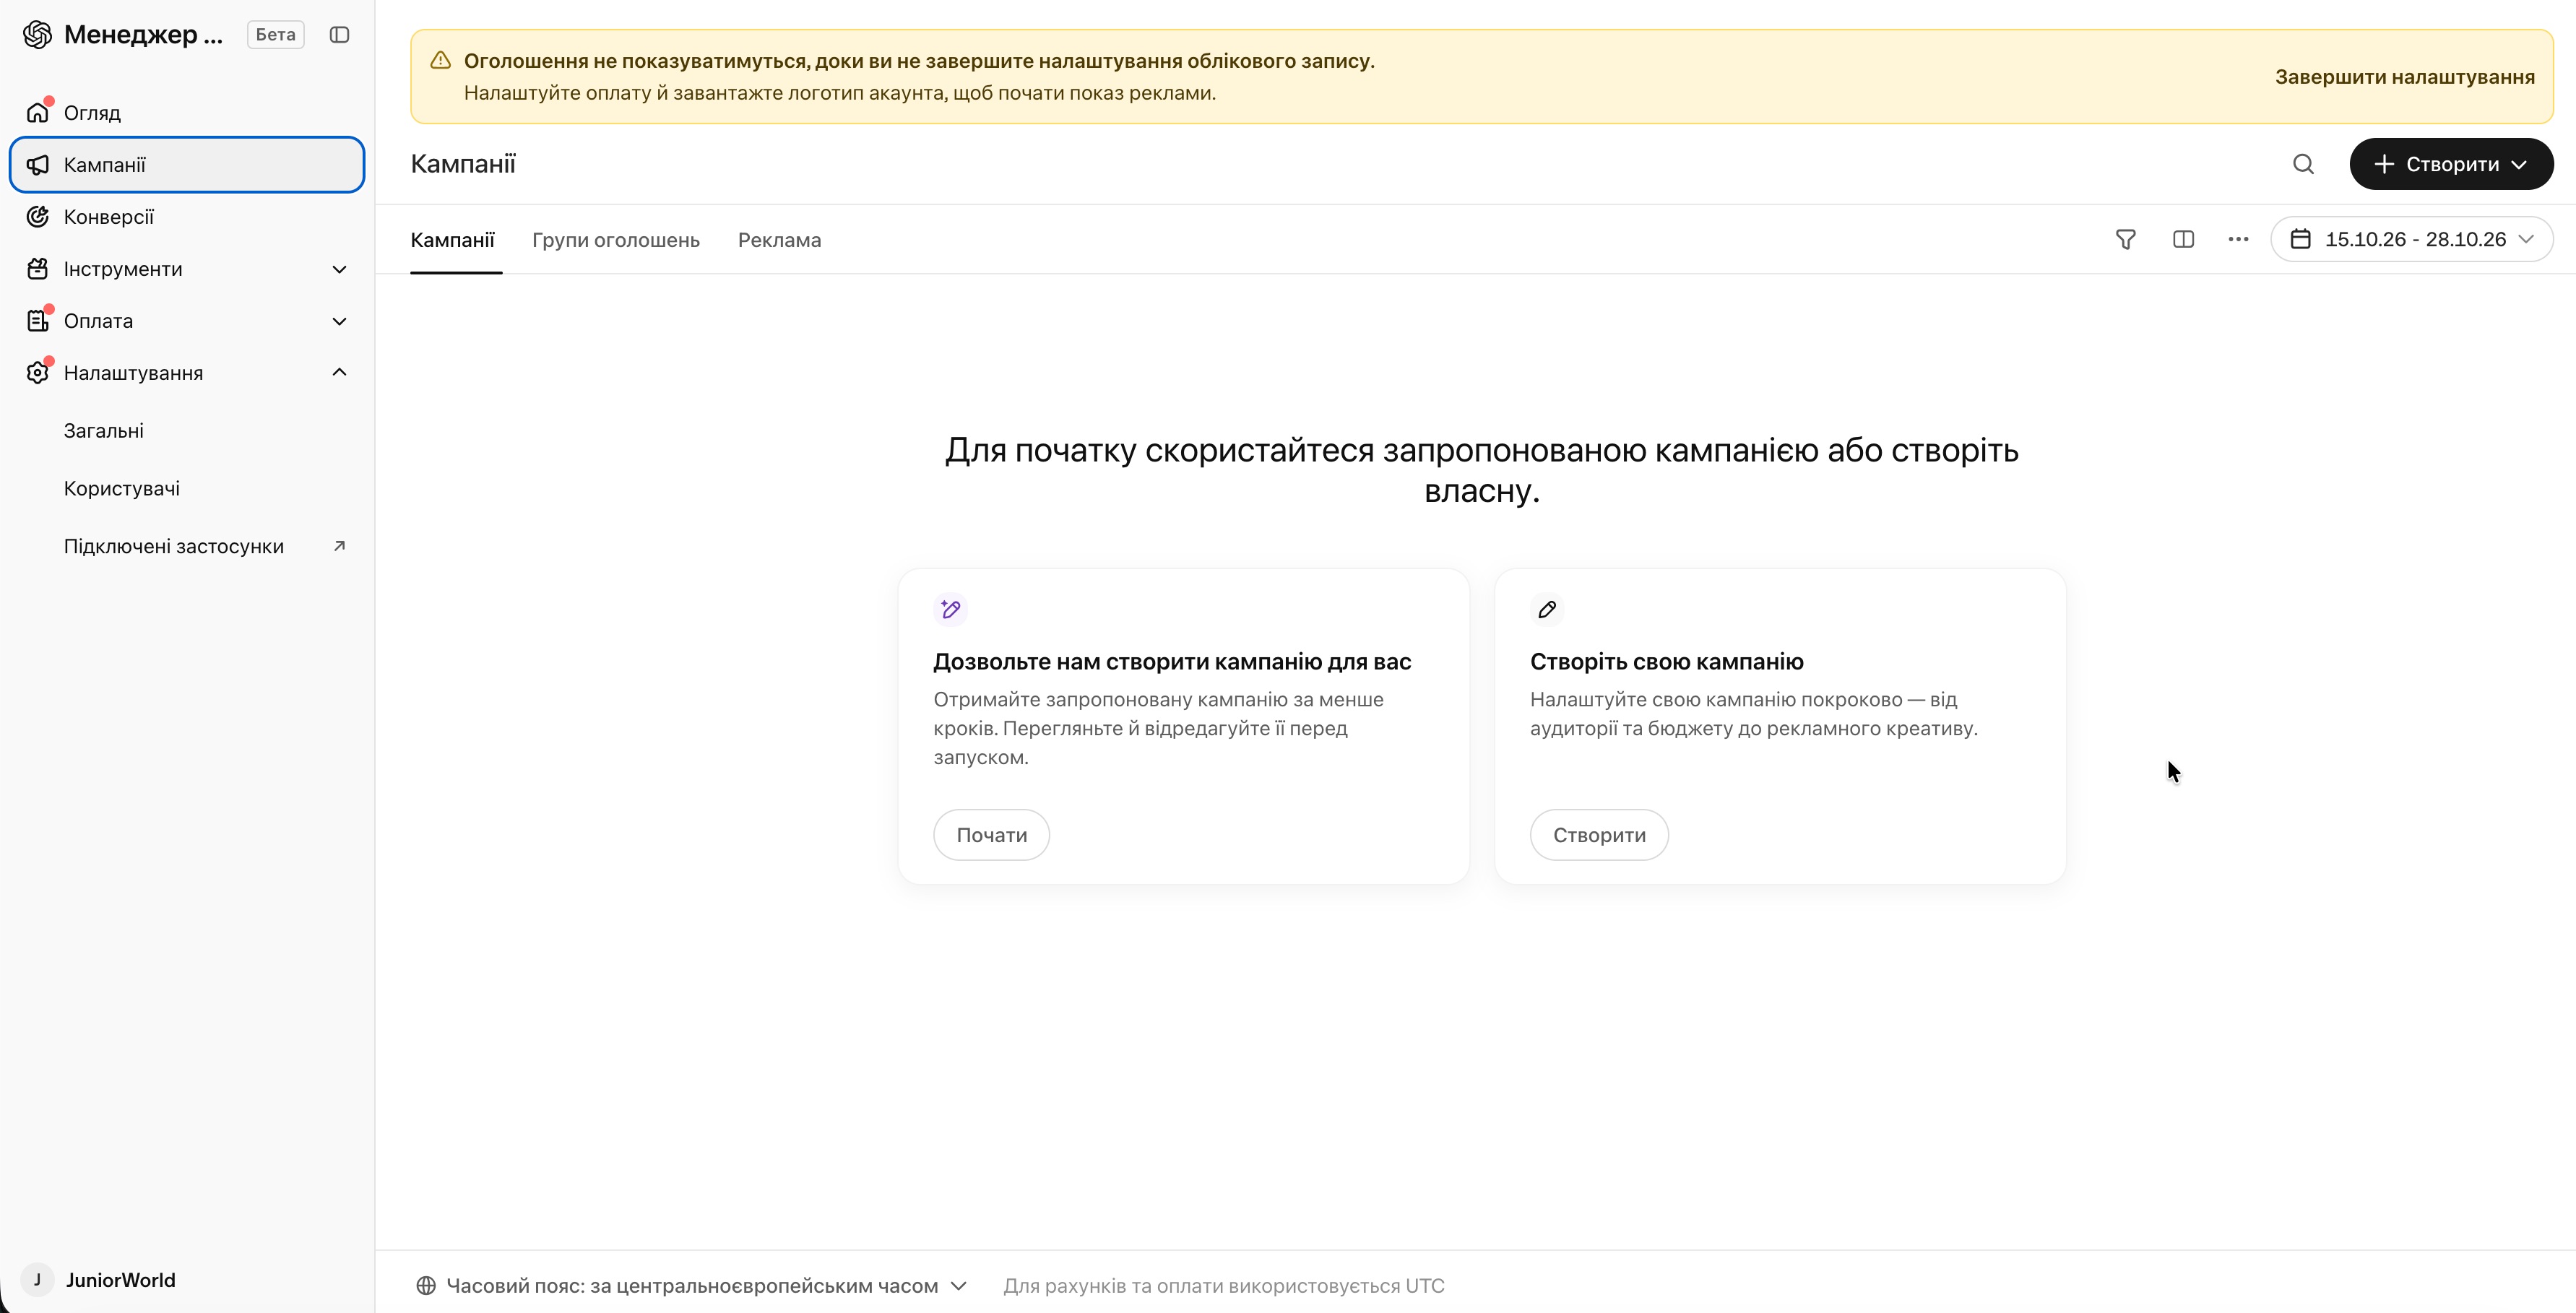Switch to the Реклама tab

(x=779, y=240)
